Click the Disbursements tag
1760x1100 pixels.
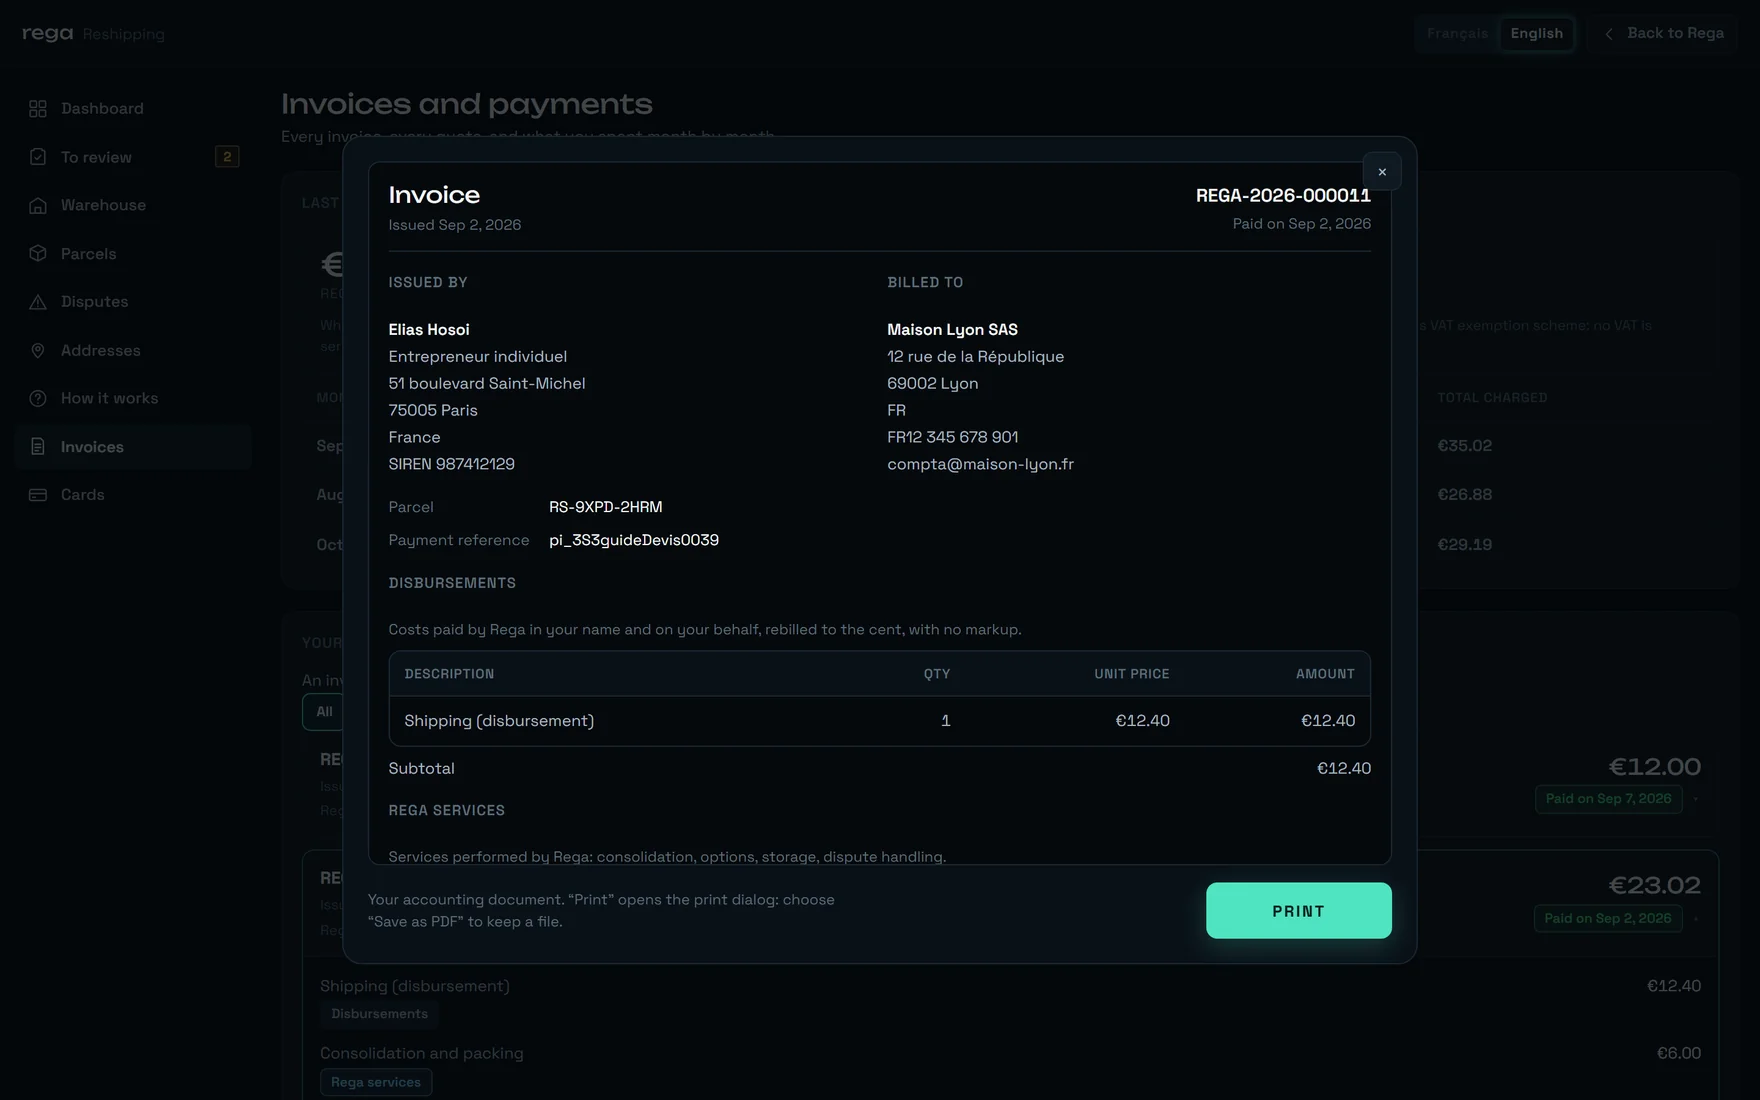point(379,1014)
